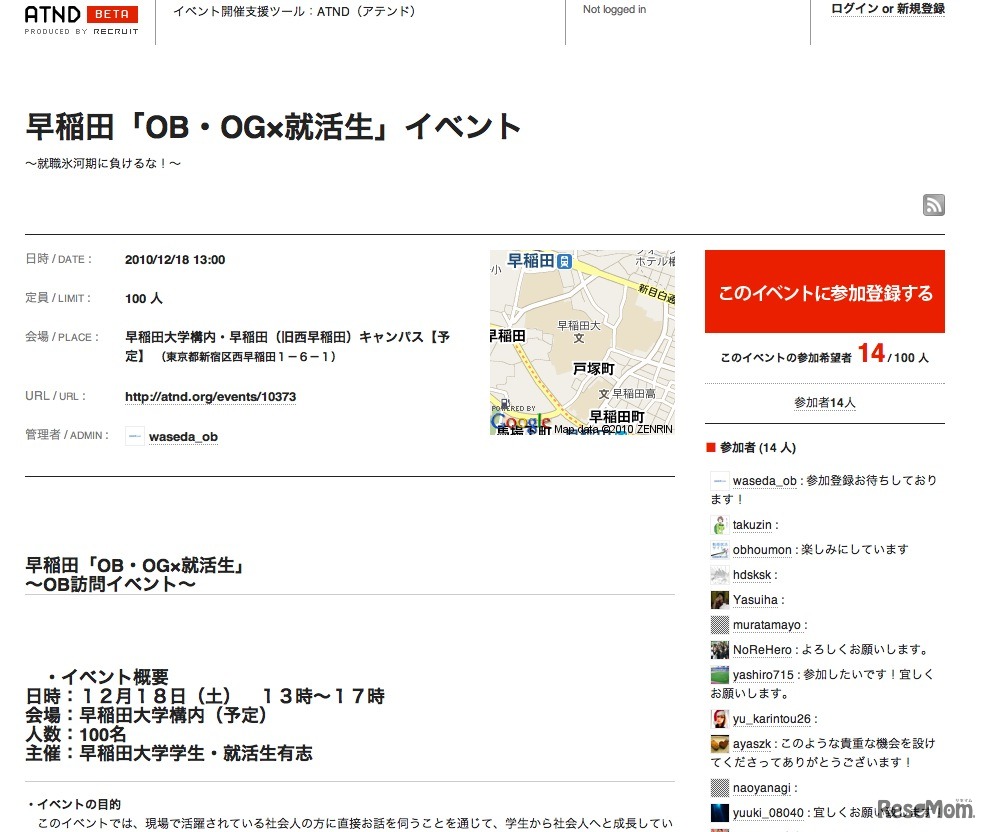Click the このイベントに参加登録する button

[824, 291]
